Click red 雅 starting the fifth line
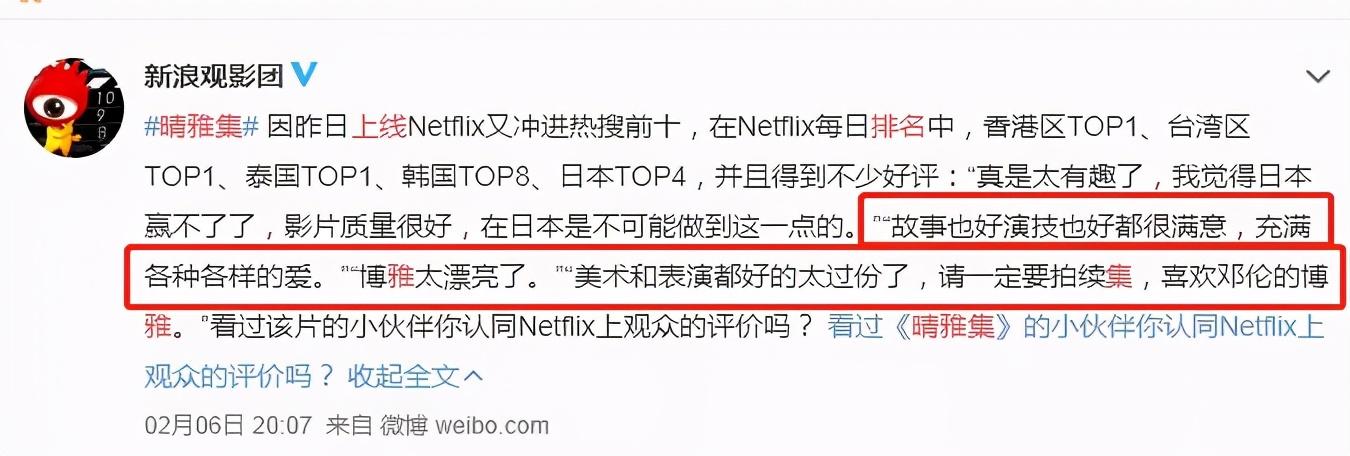The width and height of the screenshot is (1350, 456). (159, 327)
